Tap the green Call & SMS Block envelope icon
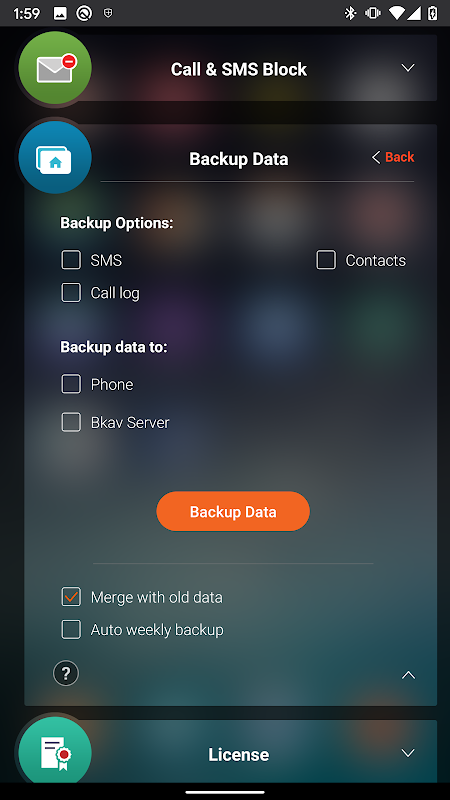450x800 pixels. coord(55,68)
